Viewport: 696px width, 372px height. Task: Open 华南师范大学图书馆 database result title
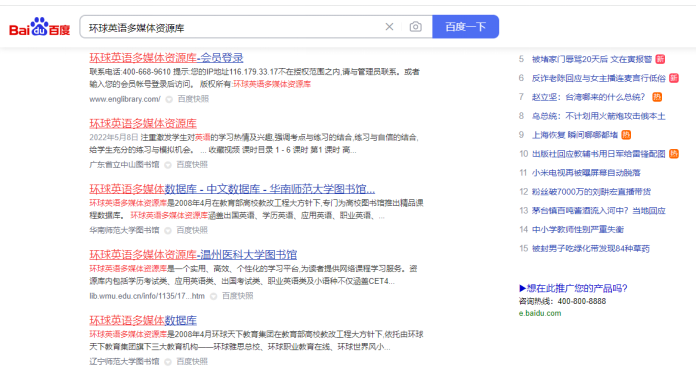click(232, 189)
